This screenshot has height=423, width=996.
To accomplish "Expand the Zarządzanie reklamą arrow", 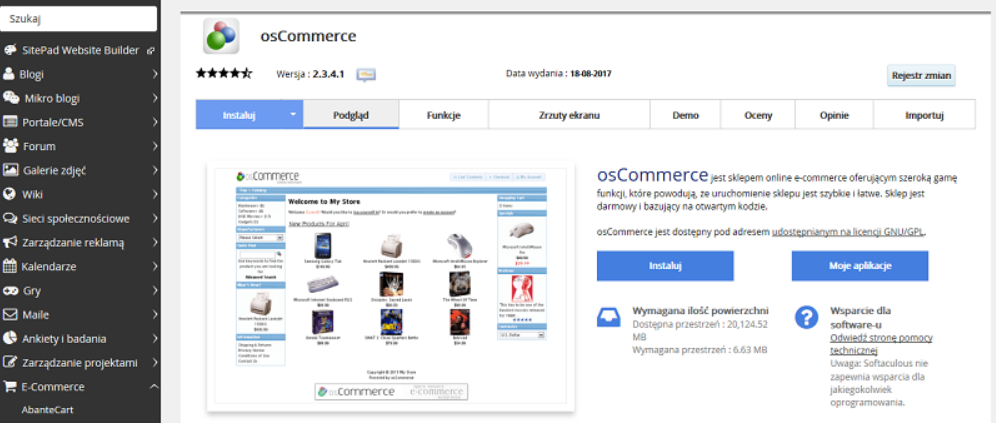I will (154, 243).
